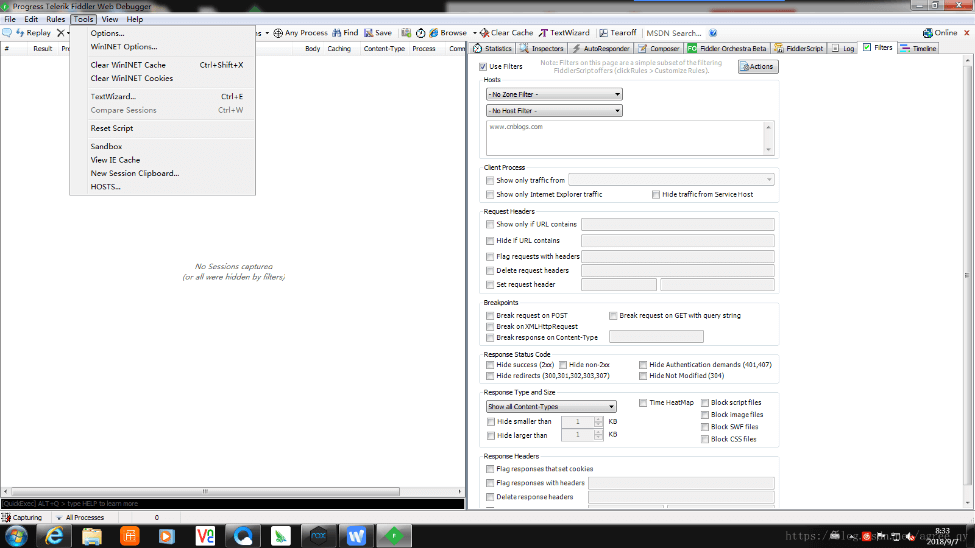Open the Windows Start button

(x=16, y=536)
